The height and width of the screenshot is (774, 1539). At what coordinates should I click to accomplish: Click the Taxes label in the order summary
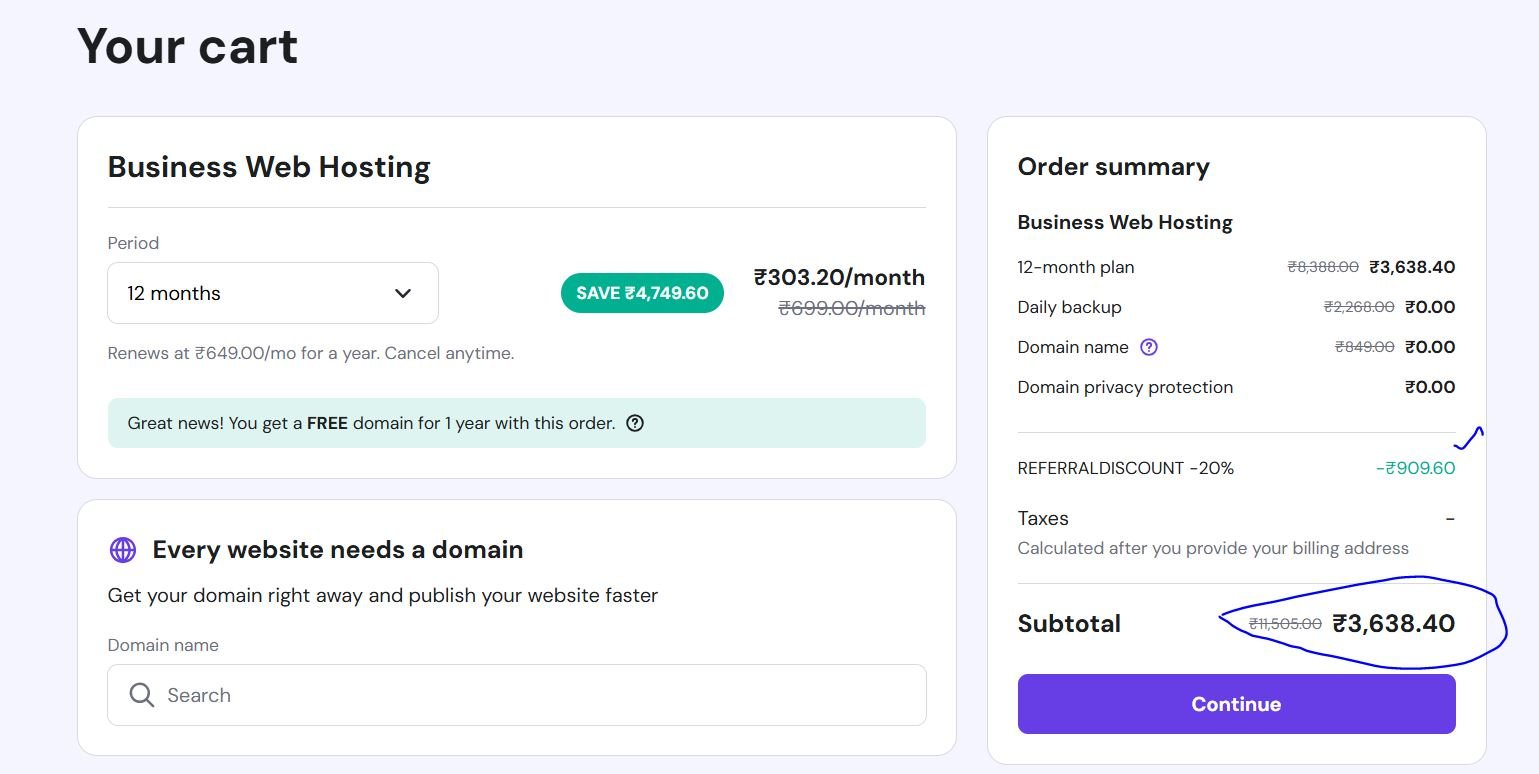click(x=1043, y=518)
